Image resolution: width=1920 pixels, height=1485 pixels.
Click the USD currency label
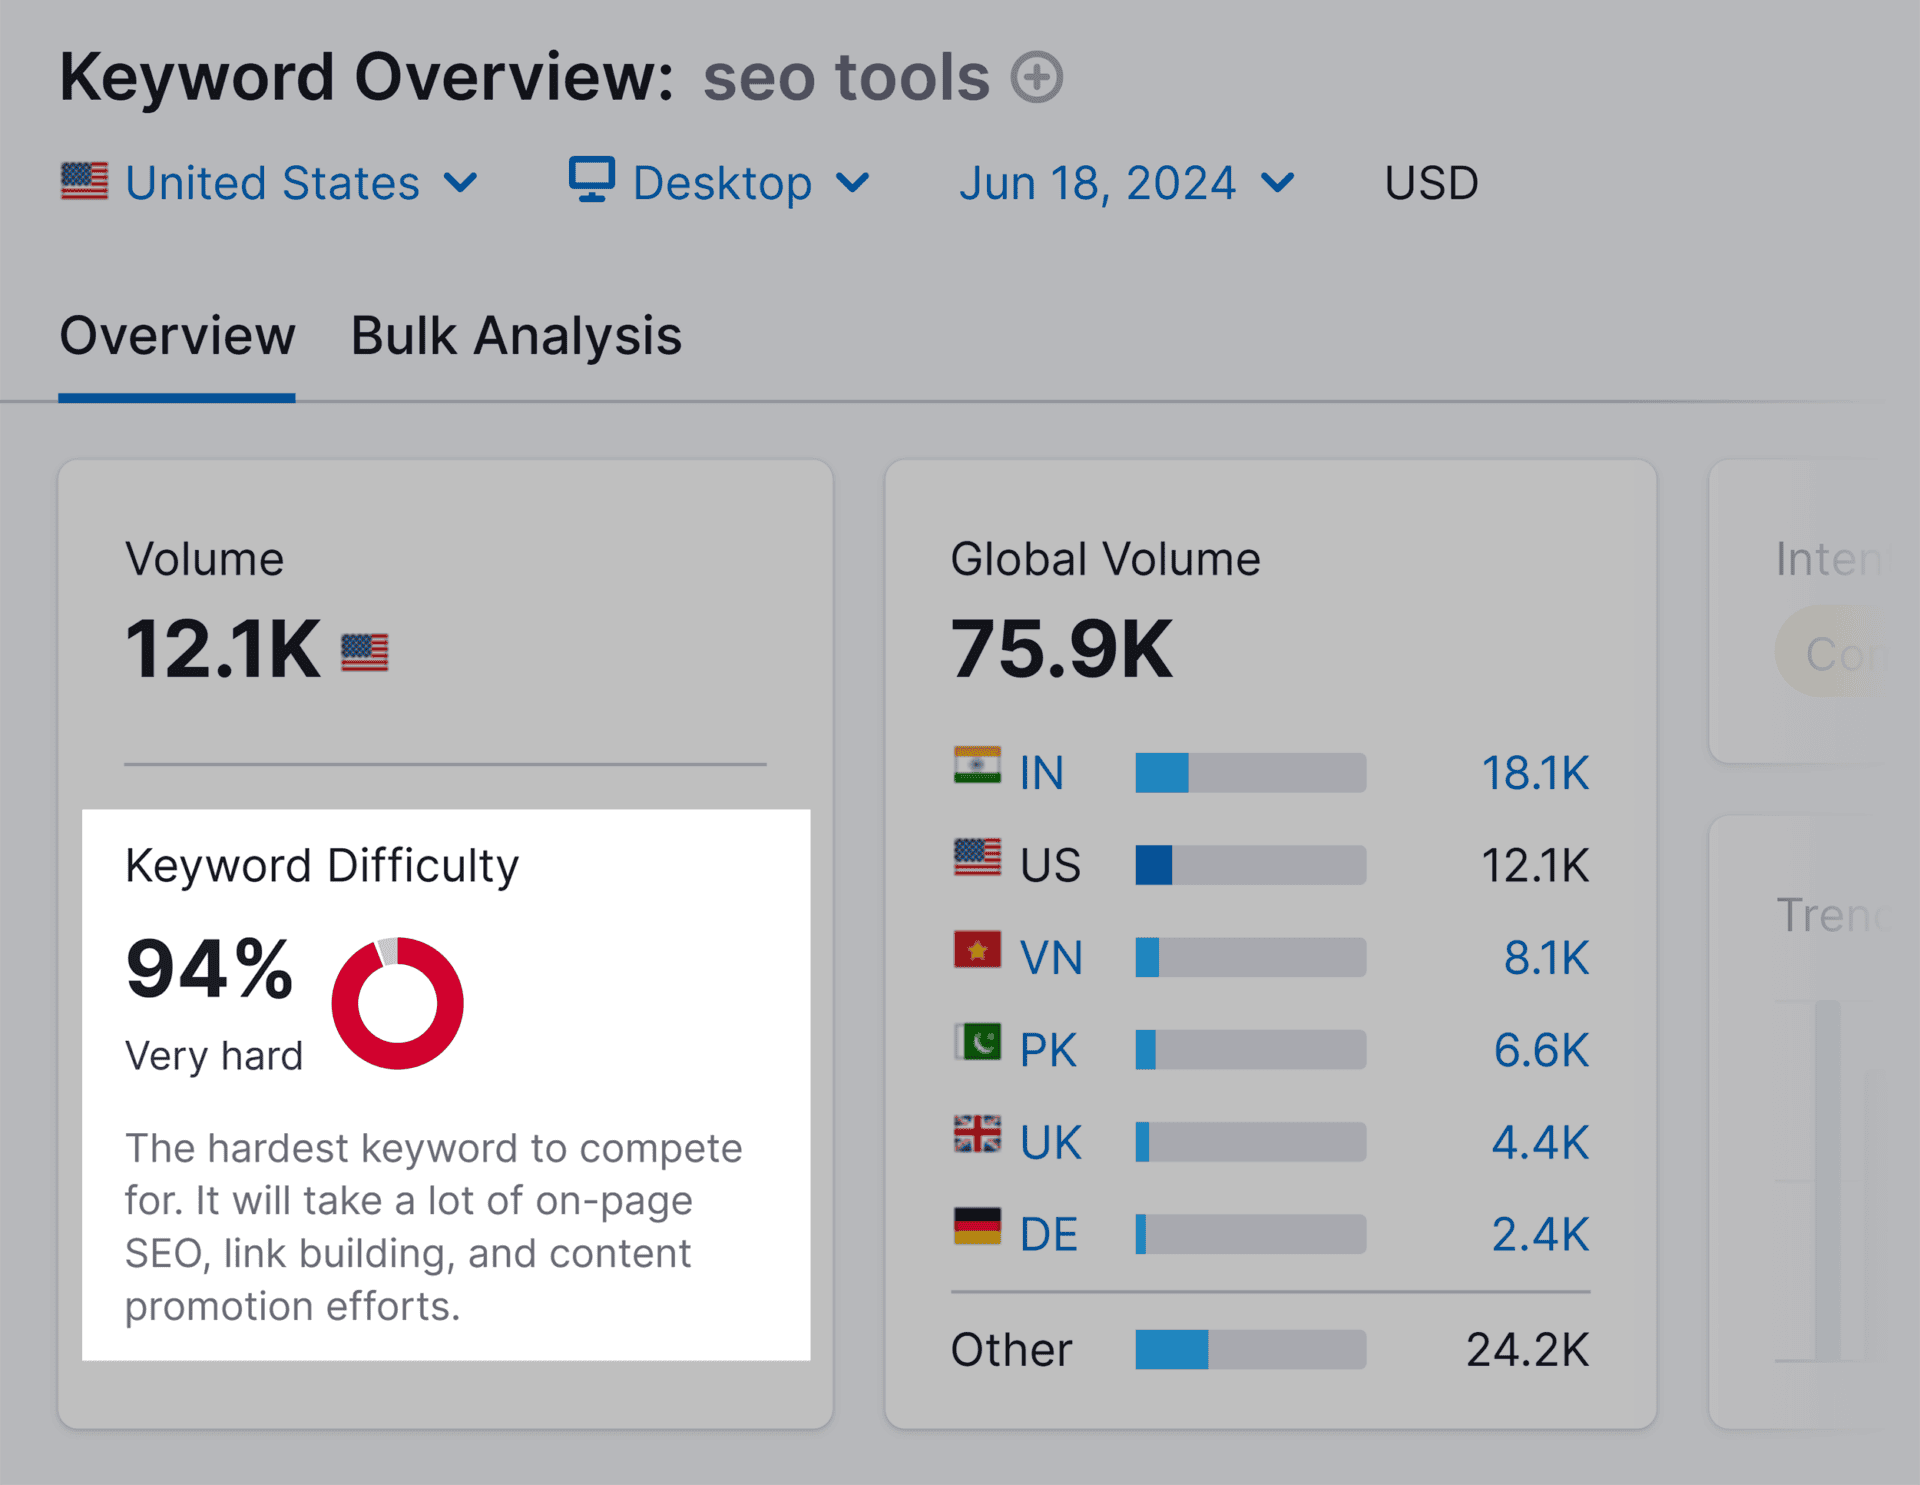pos(1431,181)
